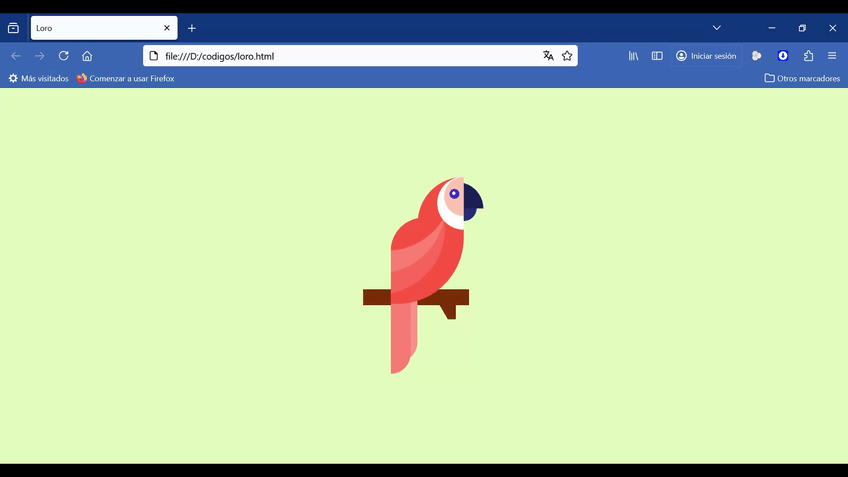Open Más visitados bookmarks folder
The width and height of the screenshot is (848, 477).
(x=38, y=78)
